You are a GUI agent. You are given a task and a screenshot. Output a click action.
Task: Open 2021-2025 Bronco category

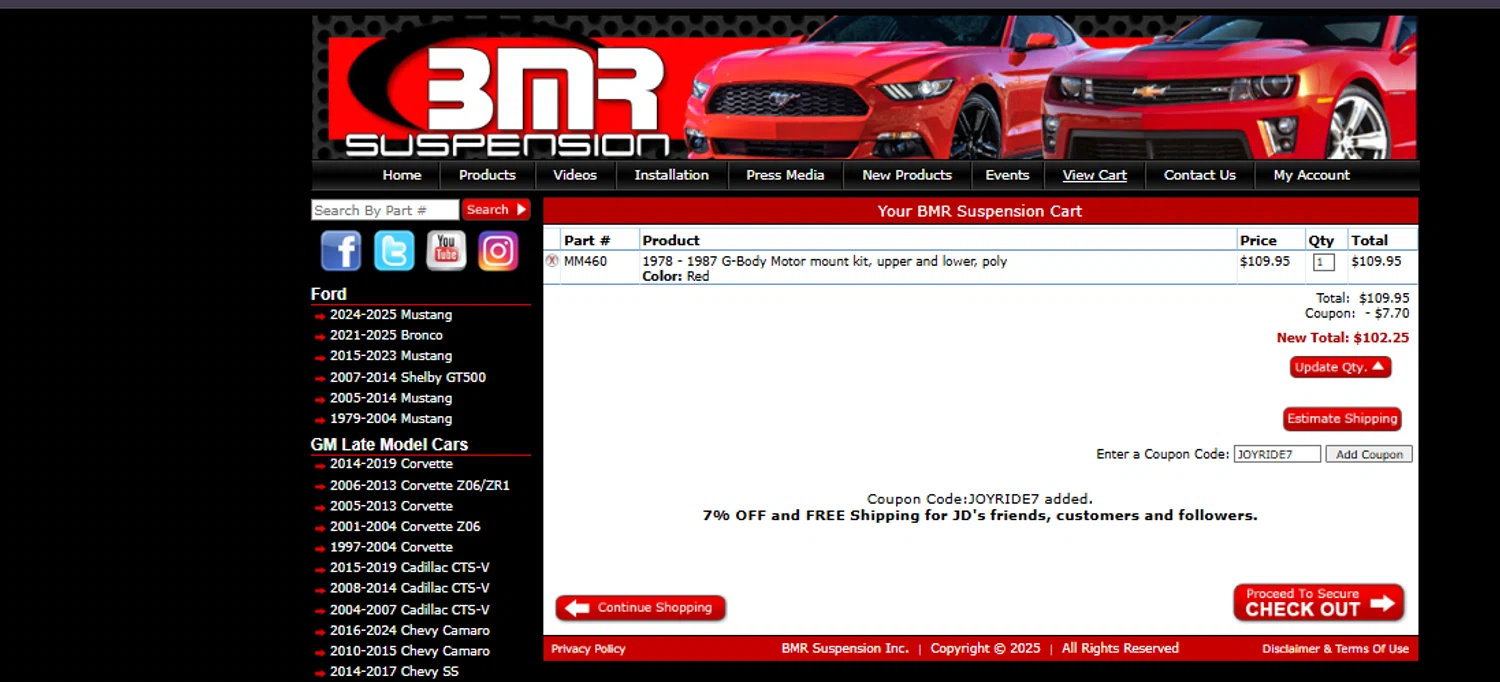coord(386,335)
